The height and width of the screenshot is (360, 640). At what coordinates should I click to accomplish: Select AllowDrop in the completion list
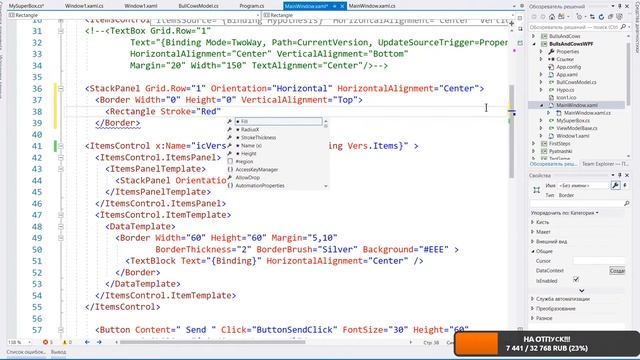(247, 178)
